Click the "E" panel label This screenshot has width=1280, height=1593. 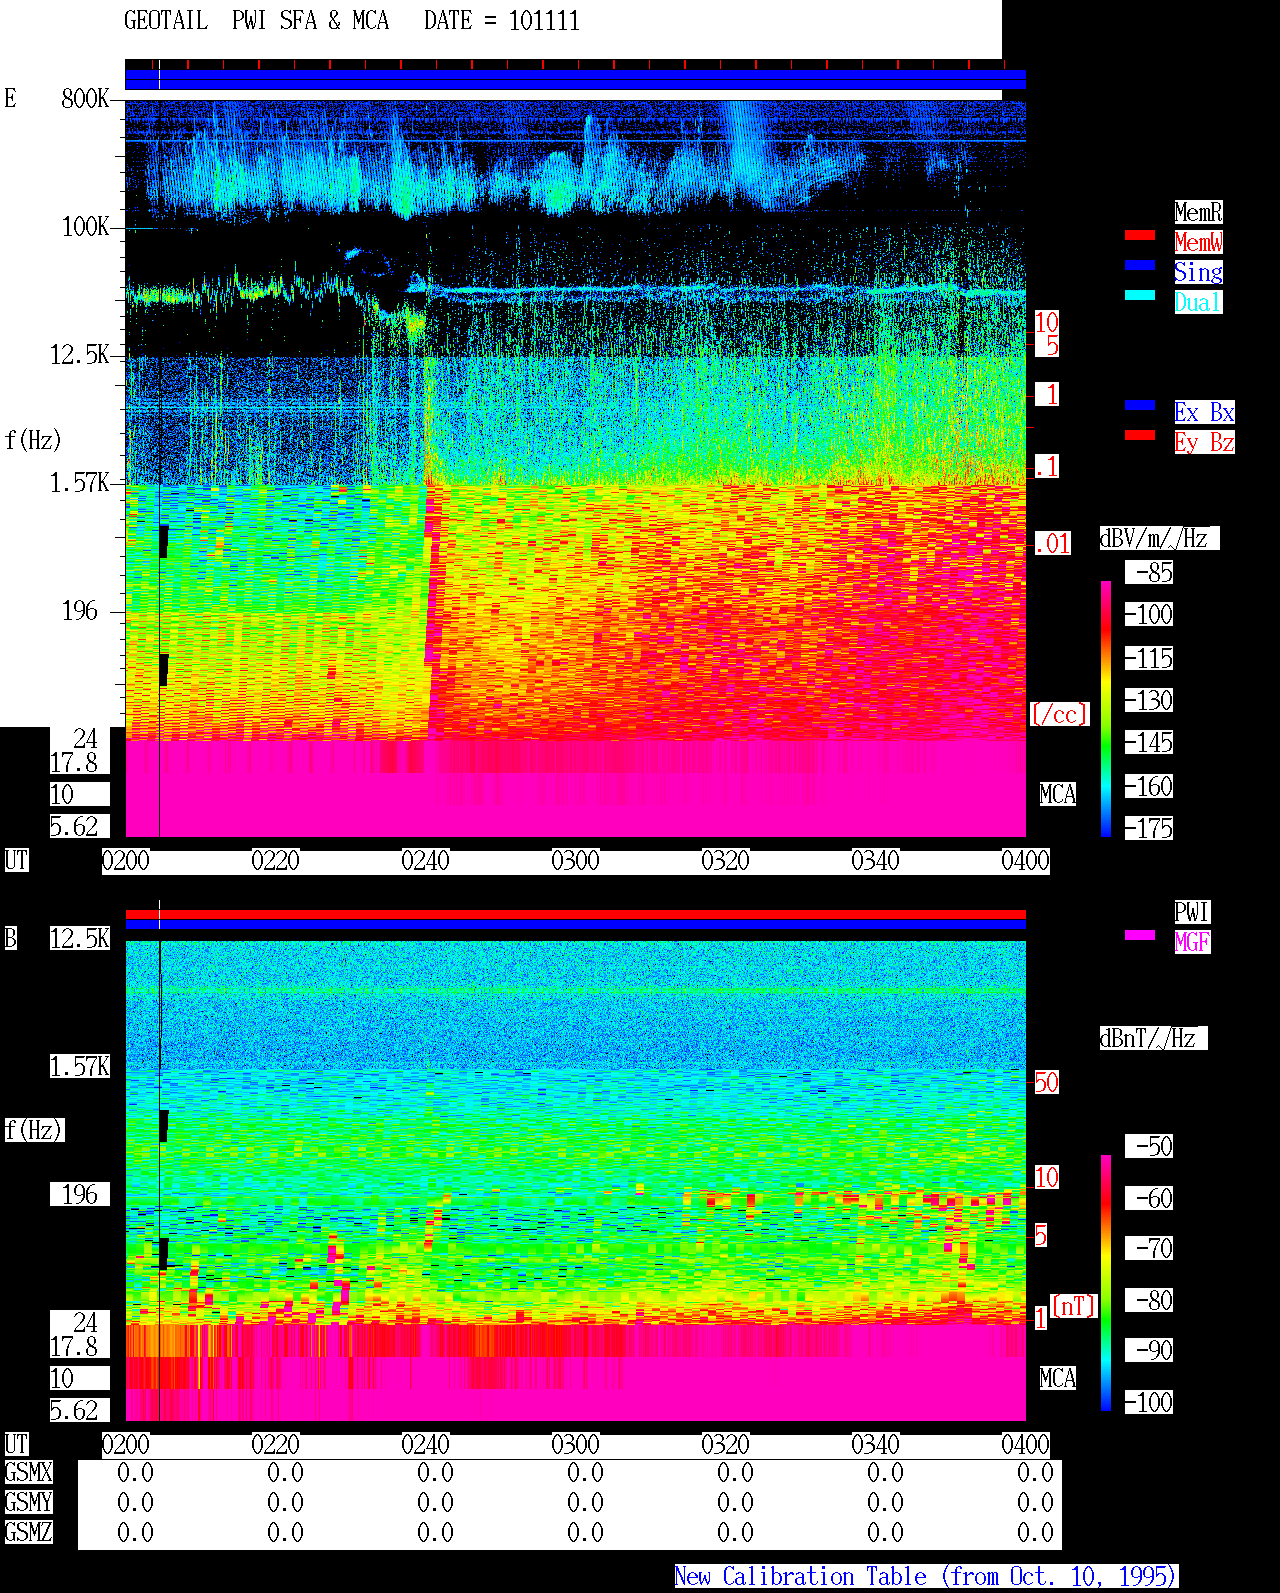click(x=10, y=98)
